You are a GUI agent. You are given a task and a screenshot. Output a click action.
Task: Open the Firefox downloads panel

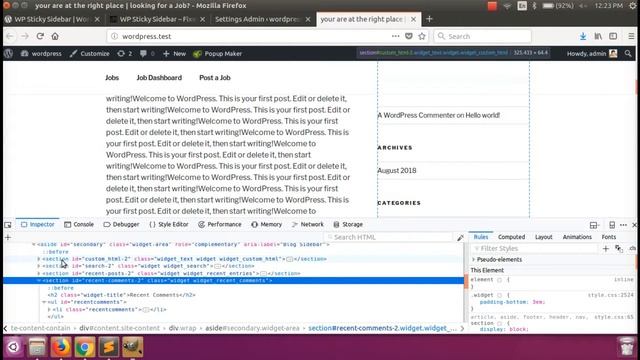coord(583,36)
